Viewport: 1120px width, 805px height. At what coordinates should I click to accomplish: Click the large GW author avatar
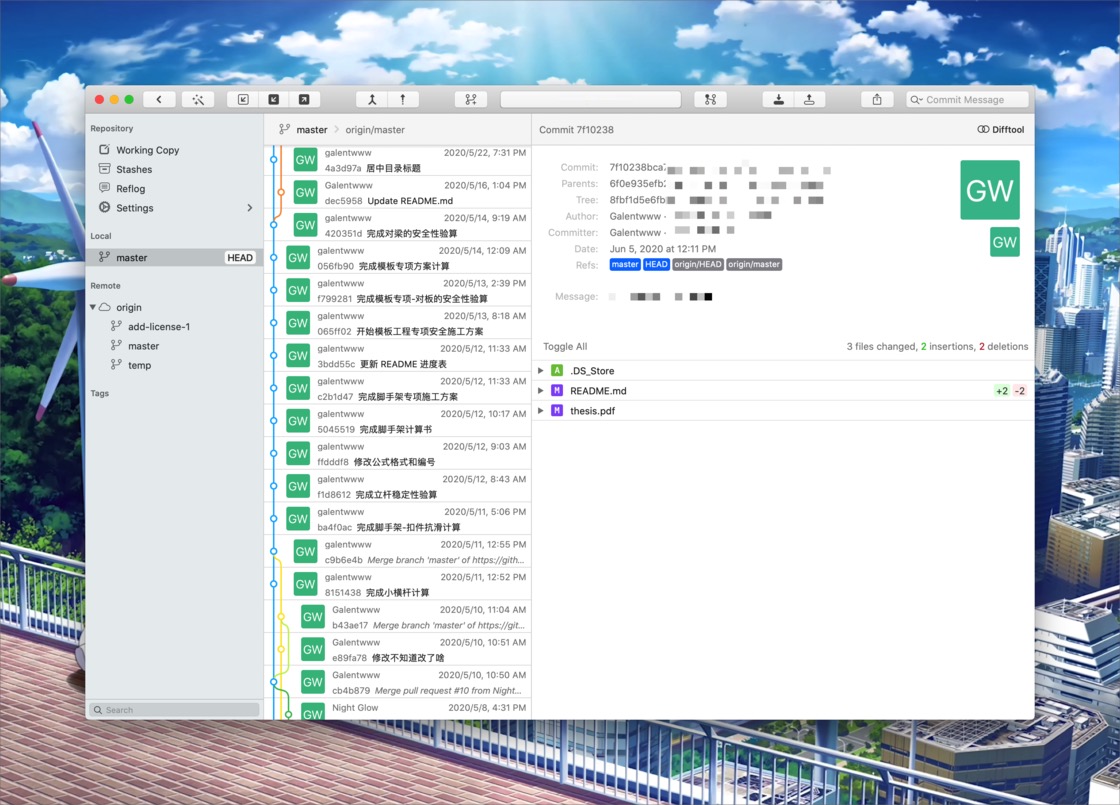point(990,190)
